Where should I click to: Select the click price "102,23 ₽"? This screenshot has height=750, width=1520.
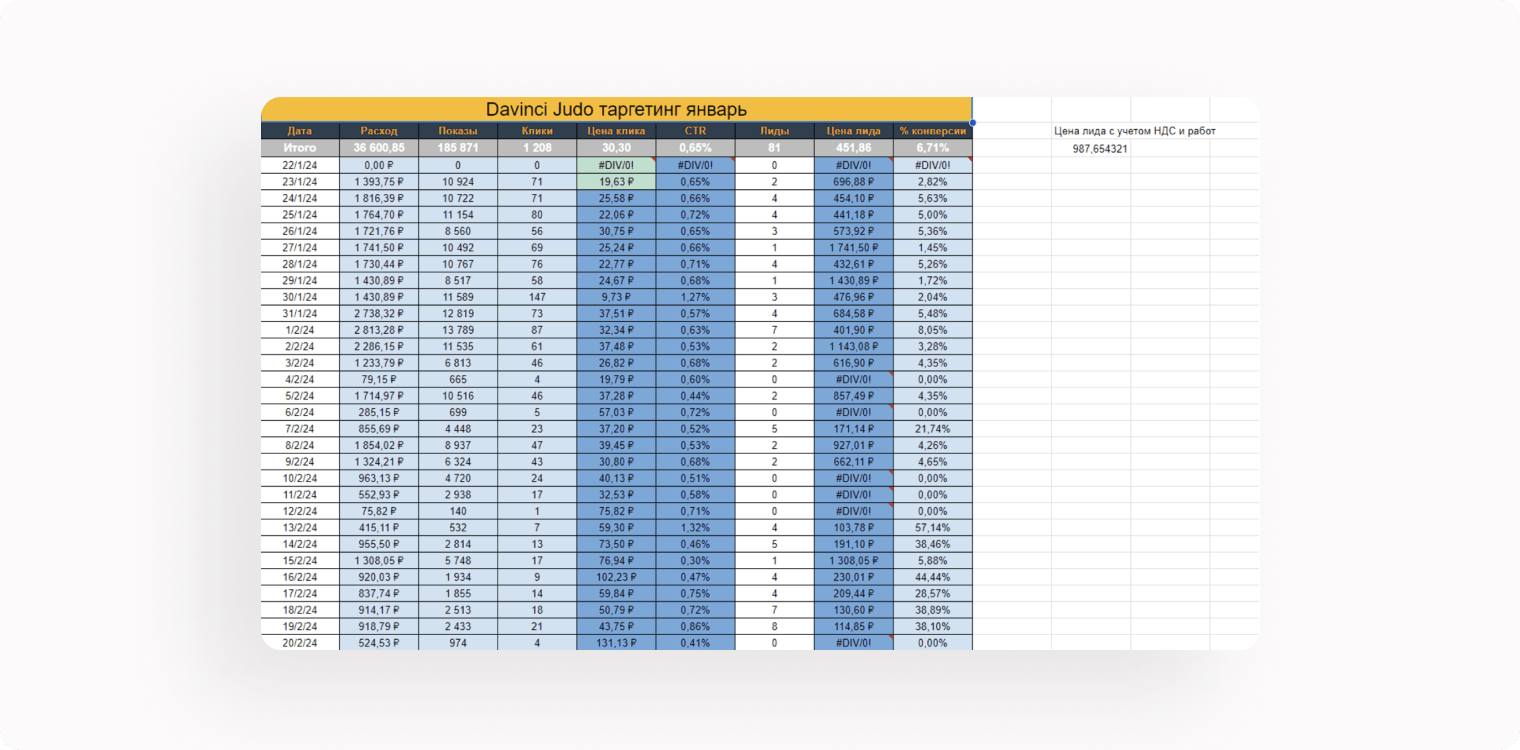(616, 577)
